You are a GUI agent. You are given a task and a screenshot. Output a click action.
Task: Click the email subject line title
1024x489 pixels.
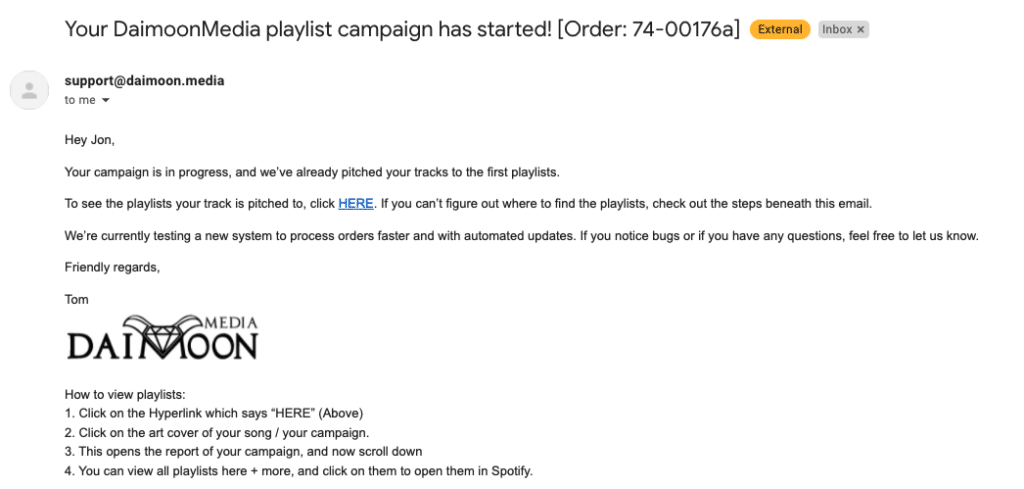coord(402,29)
